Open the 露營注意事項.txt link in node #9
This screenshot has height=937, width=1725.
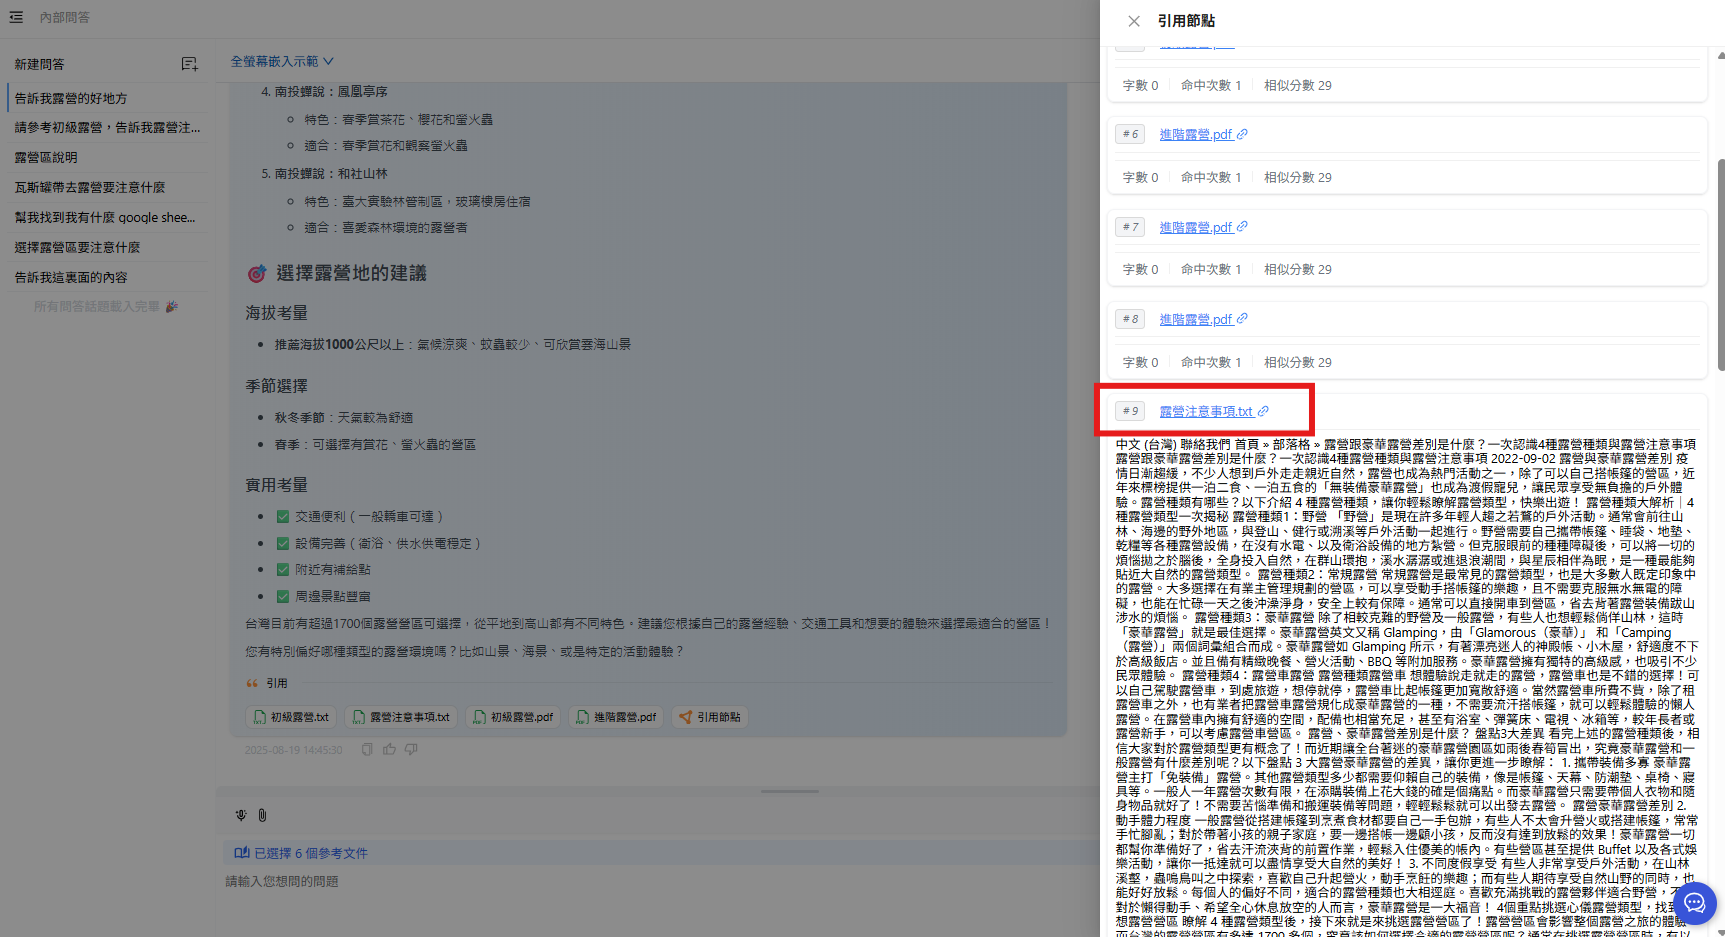[1206, 411]
